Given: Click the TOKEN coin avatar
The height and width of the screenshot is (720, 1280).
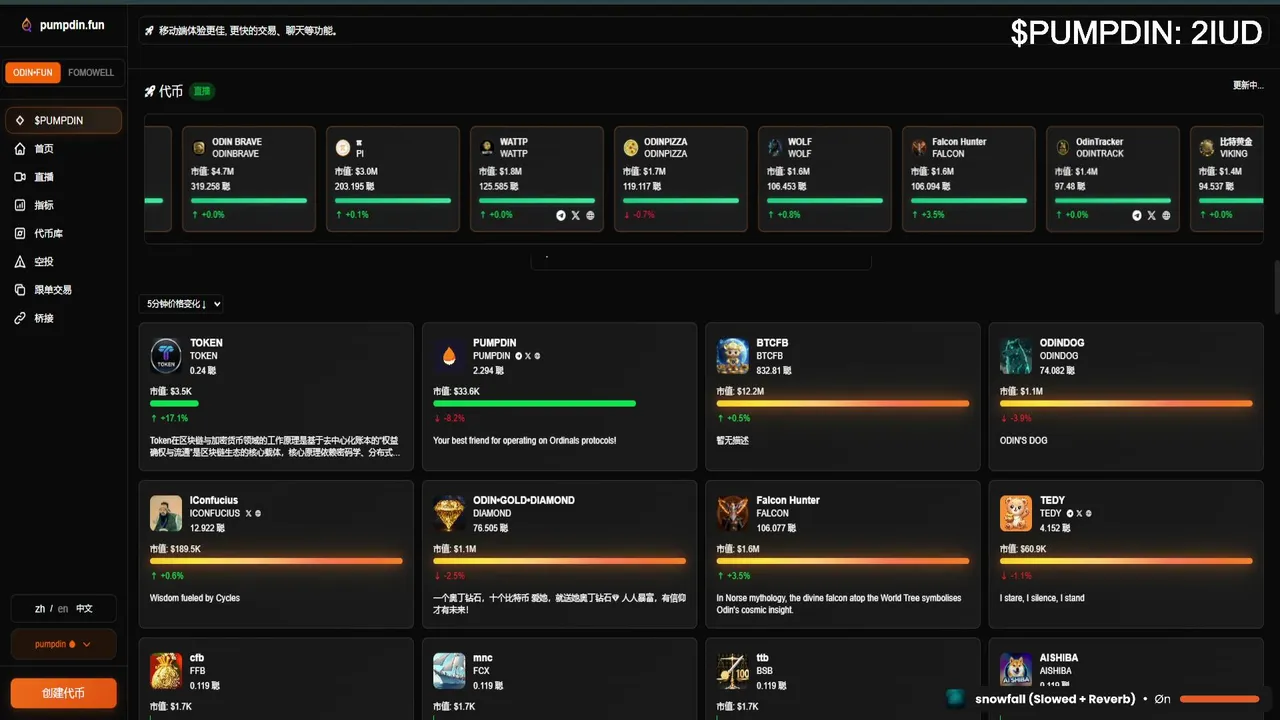Looking at the screenshot, I should (166, 356).
